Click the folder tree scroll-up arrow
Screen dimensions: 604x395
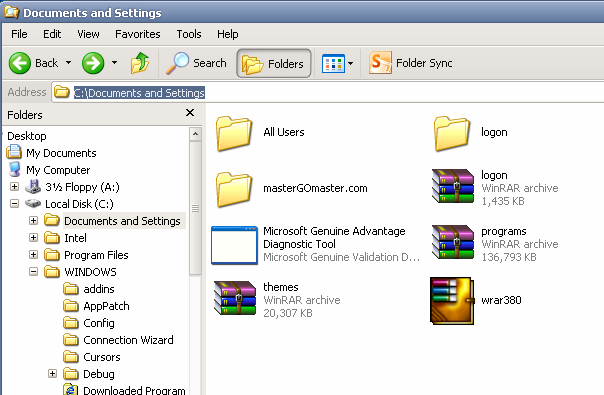[195, 134]
